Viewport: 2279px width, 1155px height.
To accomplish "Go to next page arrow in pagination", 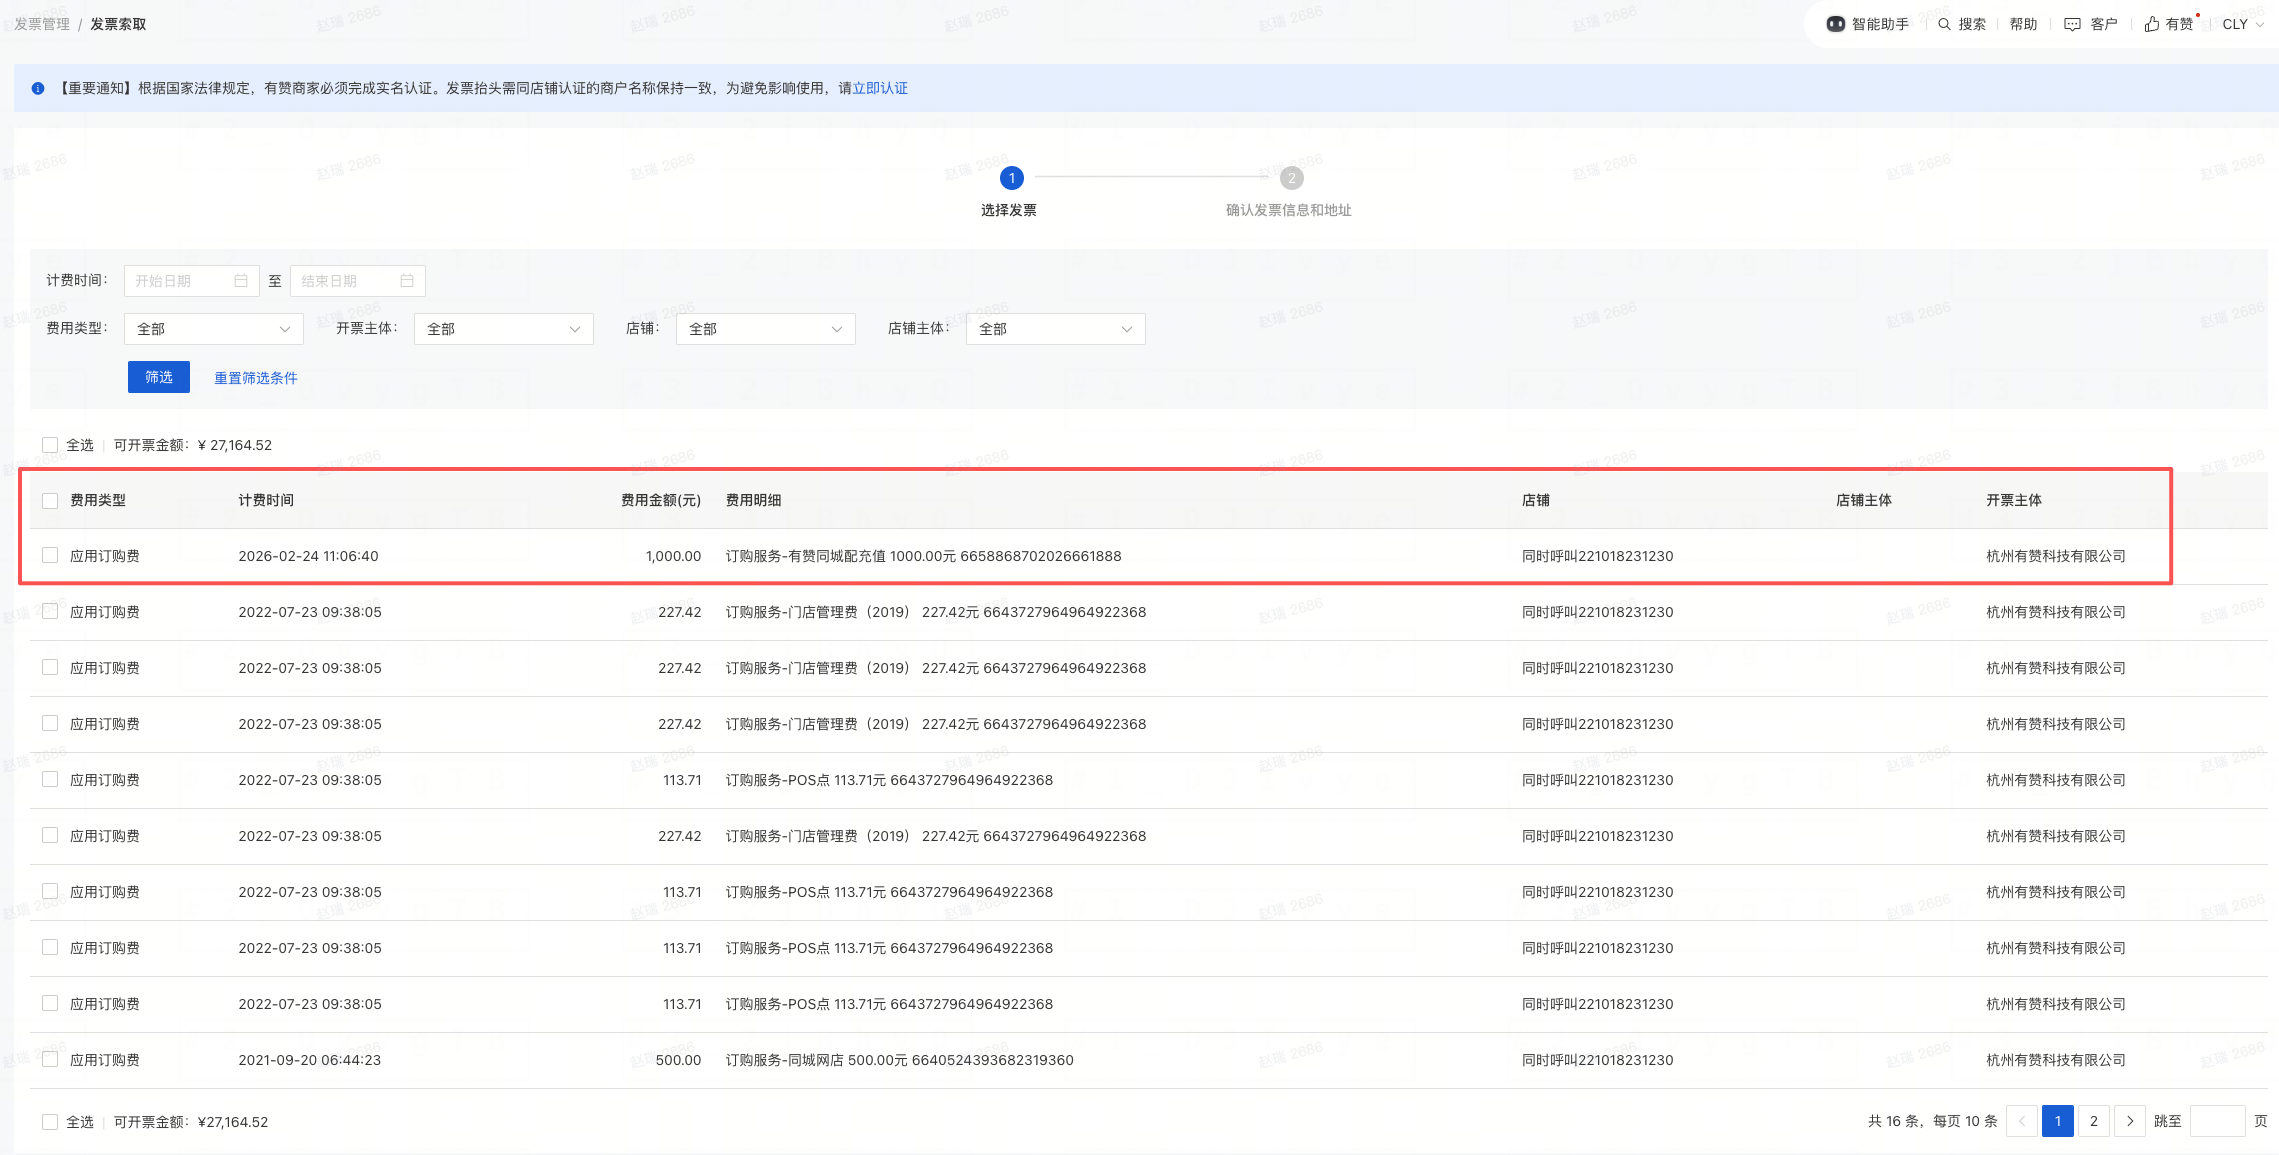I will click(x=2130, y=1121).
